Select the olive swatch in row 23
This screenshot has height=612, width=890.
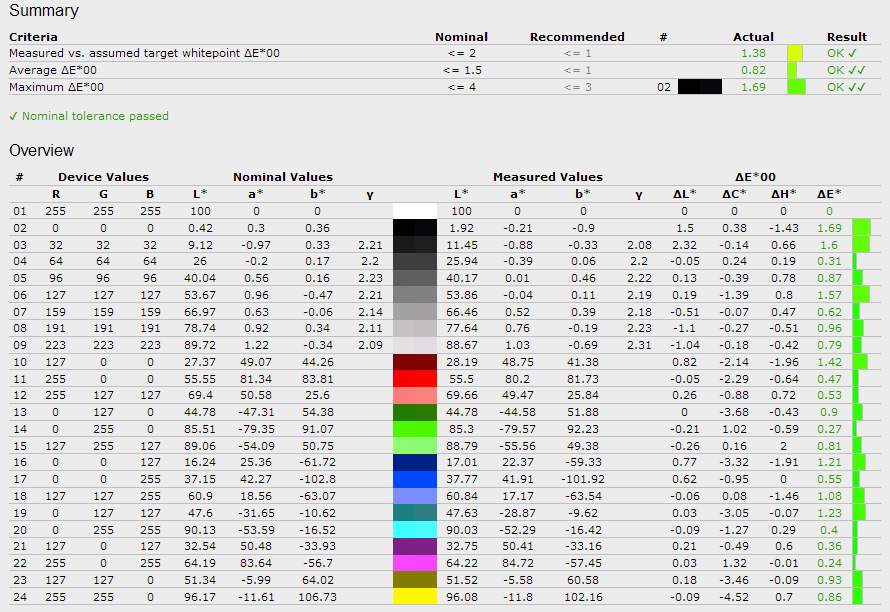tap(415, 582)
